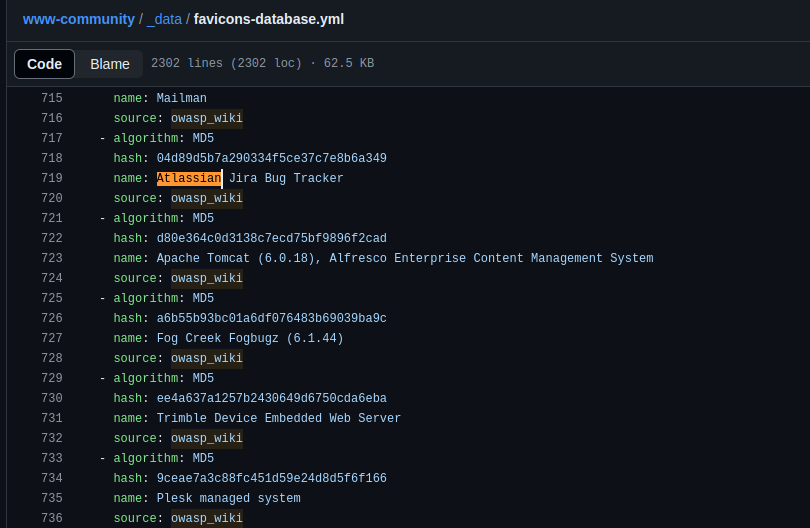
Task: Select line number 733
Action: pyautogui.click(x=52, y=458)
